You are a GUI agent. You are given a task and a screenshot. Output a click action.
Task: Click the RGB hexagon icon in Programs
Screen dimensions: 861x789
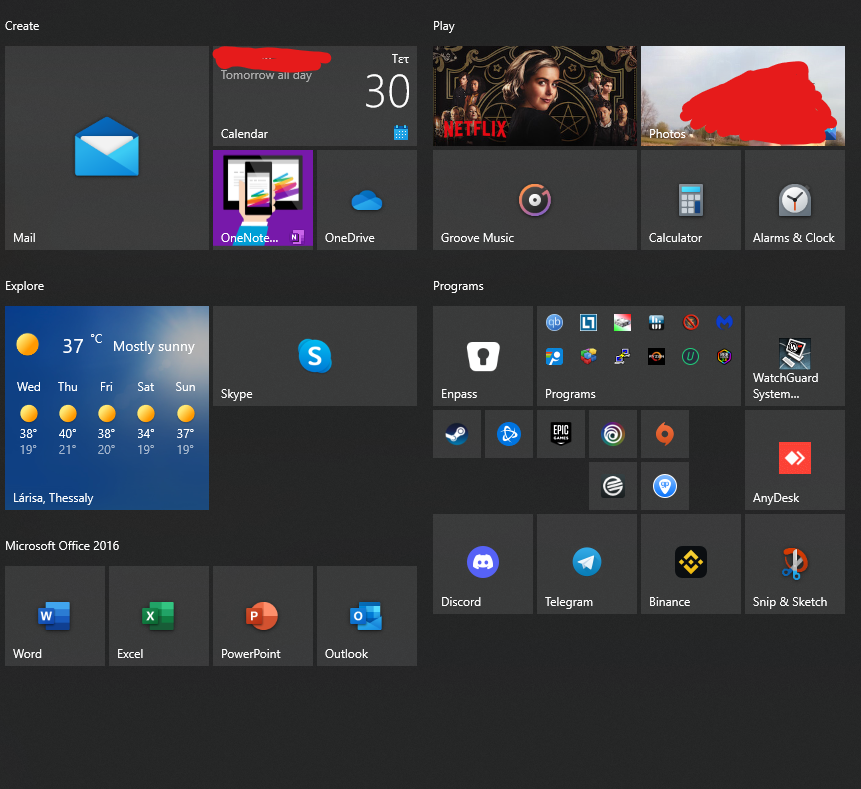pyautogui.click(x=724, y=356)
